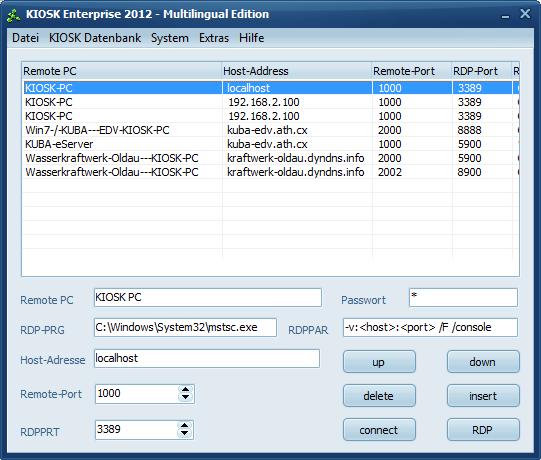Focus the RDPPAR parameters field
This screenshot has width=541, height=460.
pyautogui.click(x=430, y=327)
